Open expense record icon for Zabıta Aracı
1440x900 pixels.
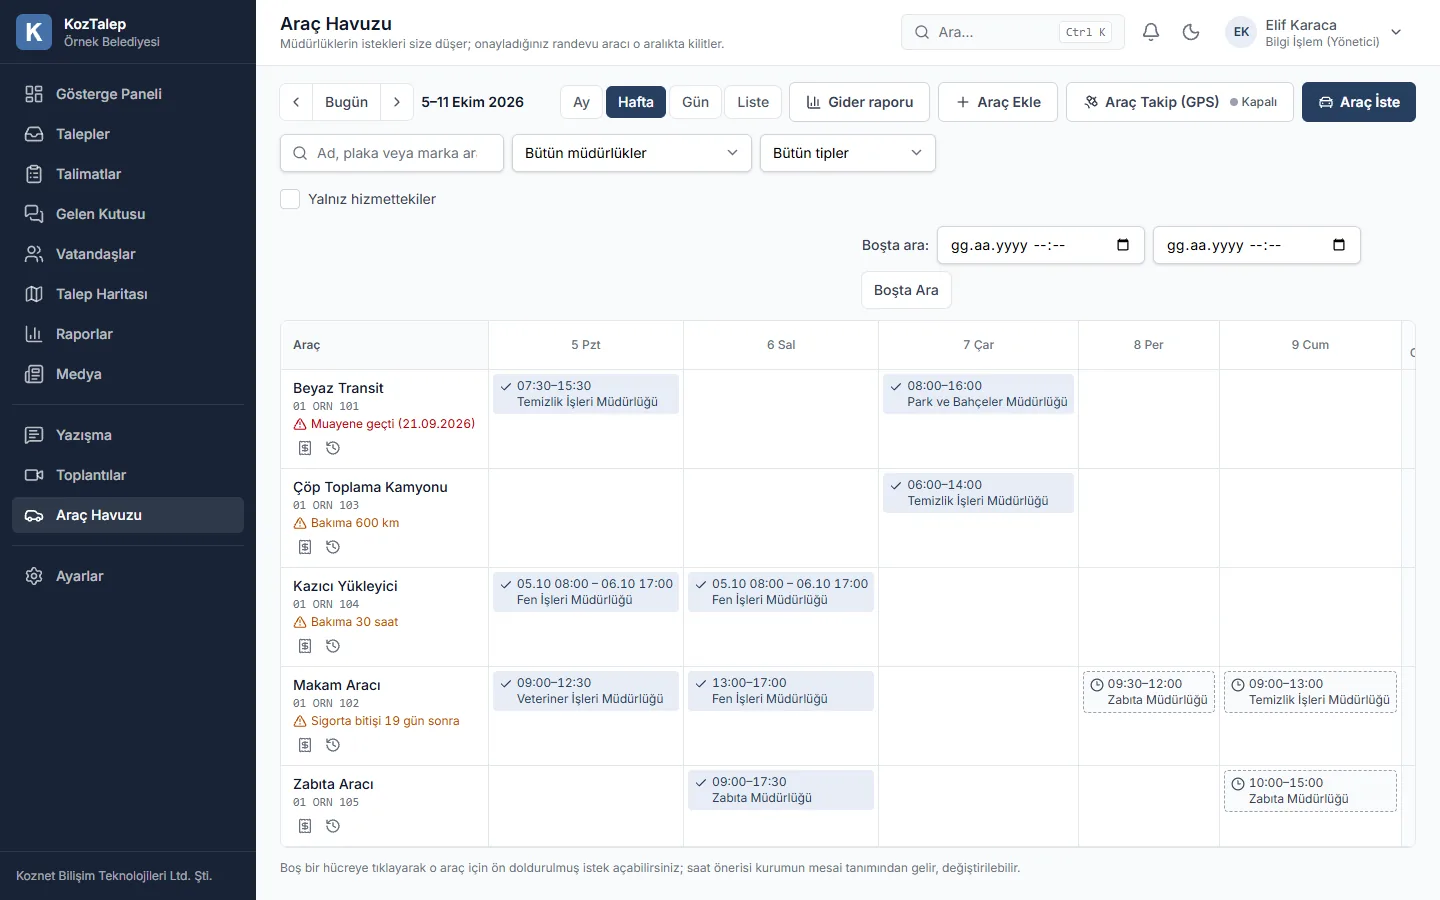coord(305,826)
